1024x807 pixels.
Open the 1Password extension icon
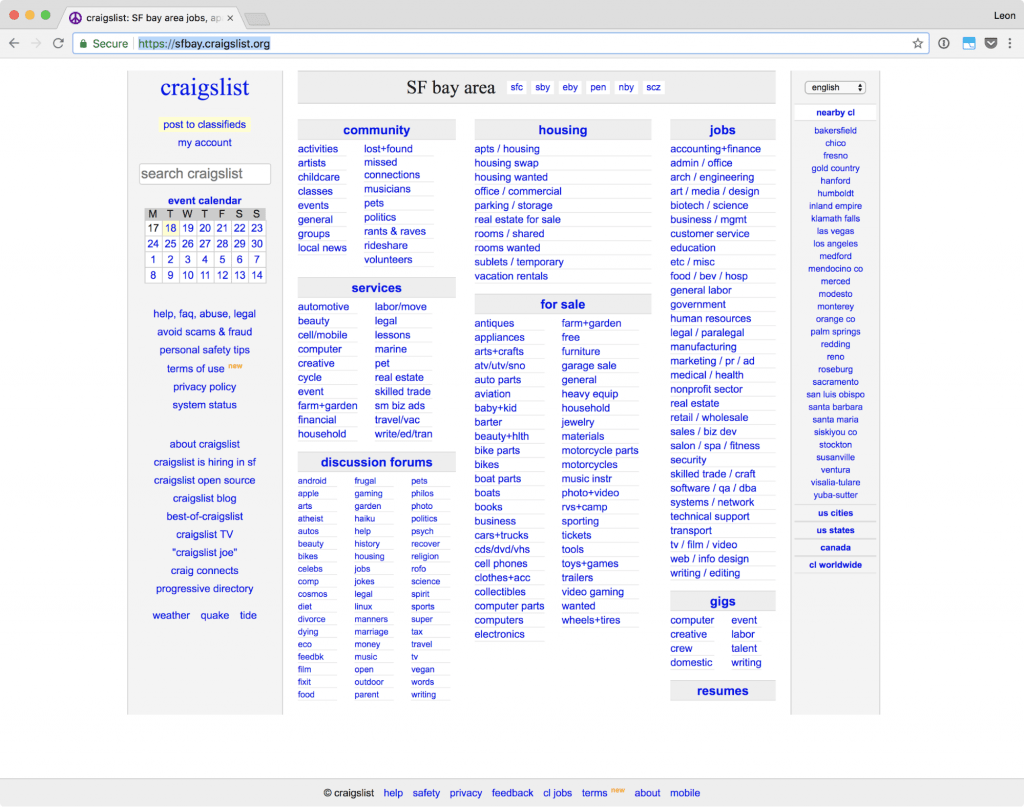[944, 43]
